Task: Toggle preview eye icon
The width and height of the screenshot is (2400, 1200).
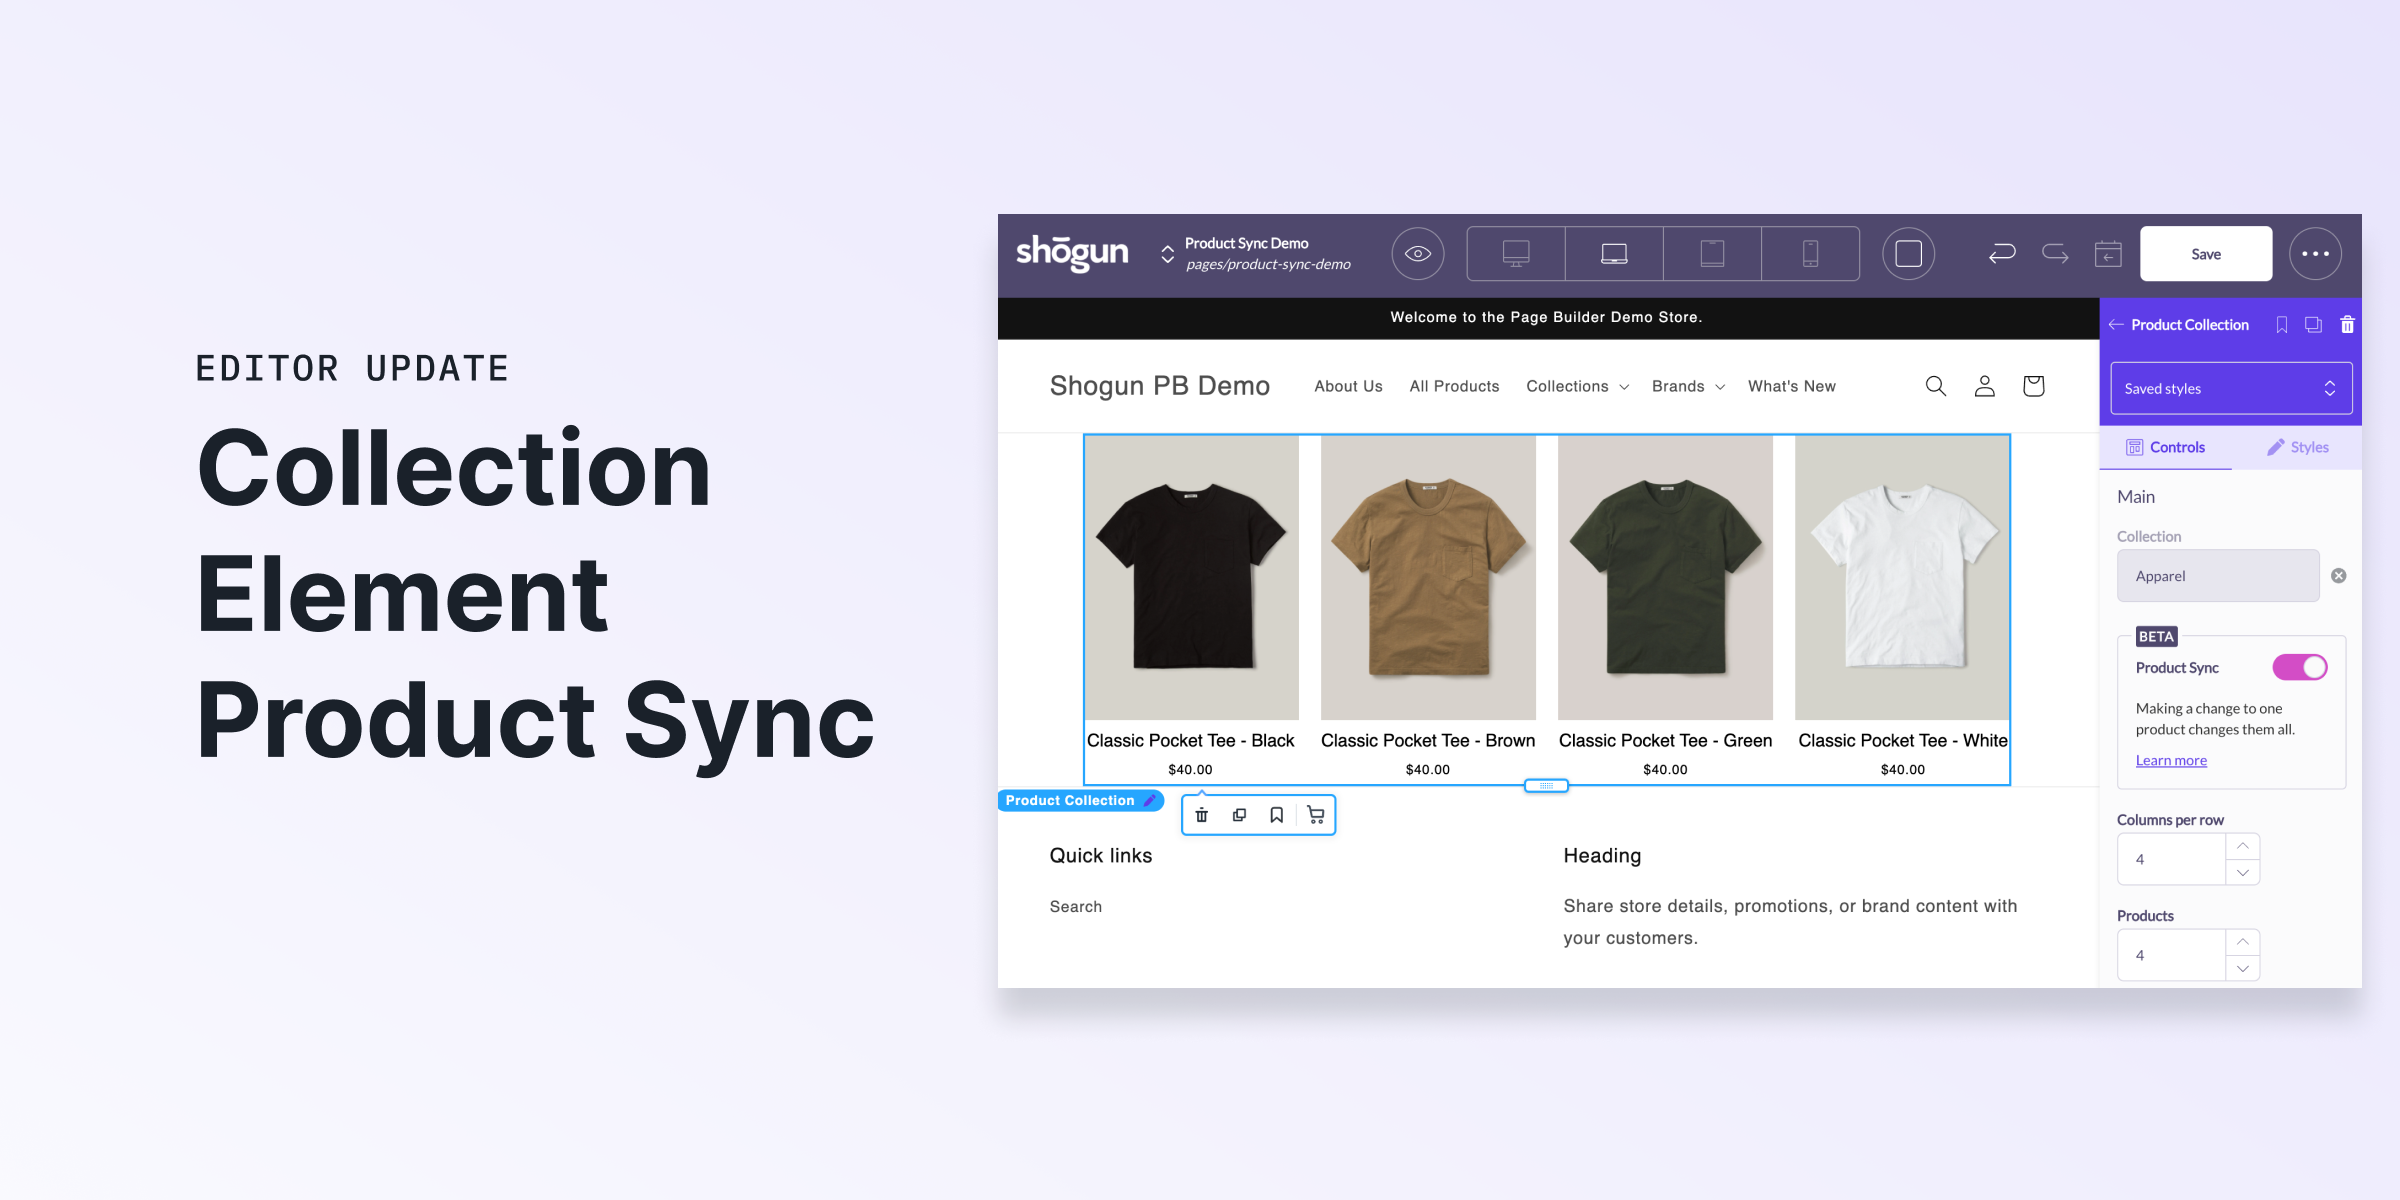Action: (1418, 254)
